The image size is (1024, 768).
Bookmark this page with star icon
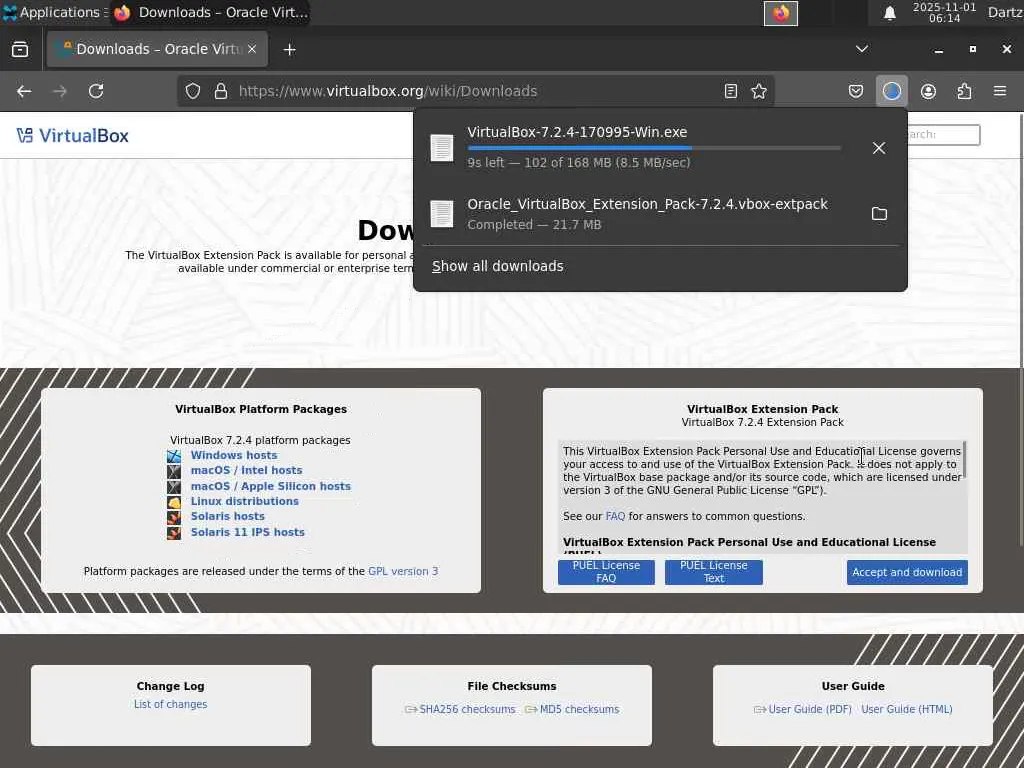[x=759, y=91]
